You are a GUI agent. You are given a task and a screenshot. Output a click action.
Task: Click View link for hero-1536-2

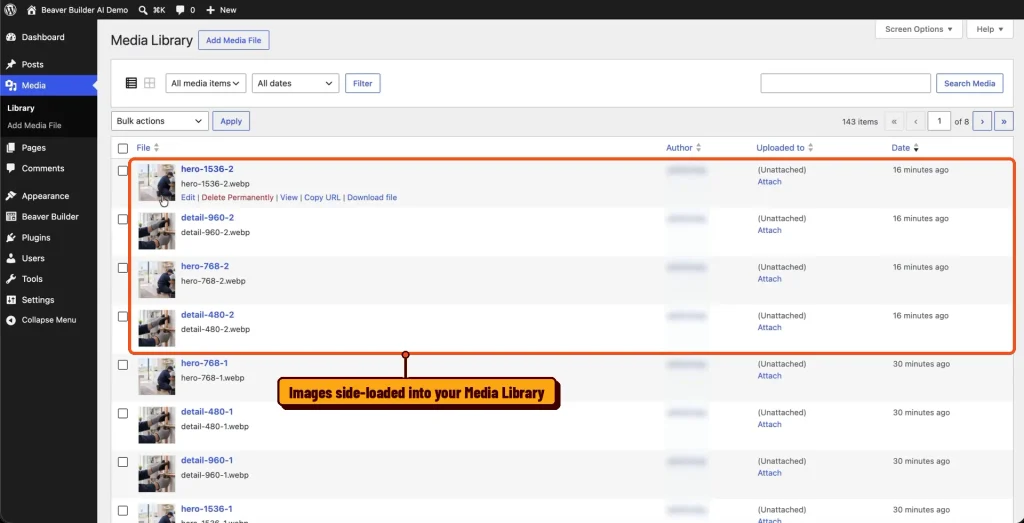pyautogui.click(x=289, y=197)
